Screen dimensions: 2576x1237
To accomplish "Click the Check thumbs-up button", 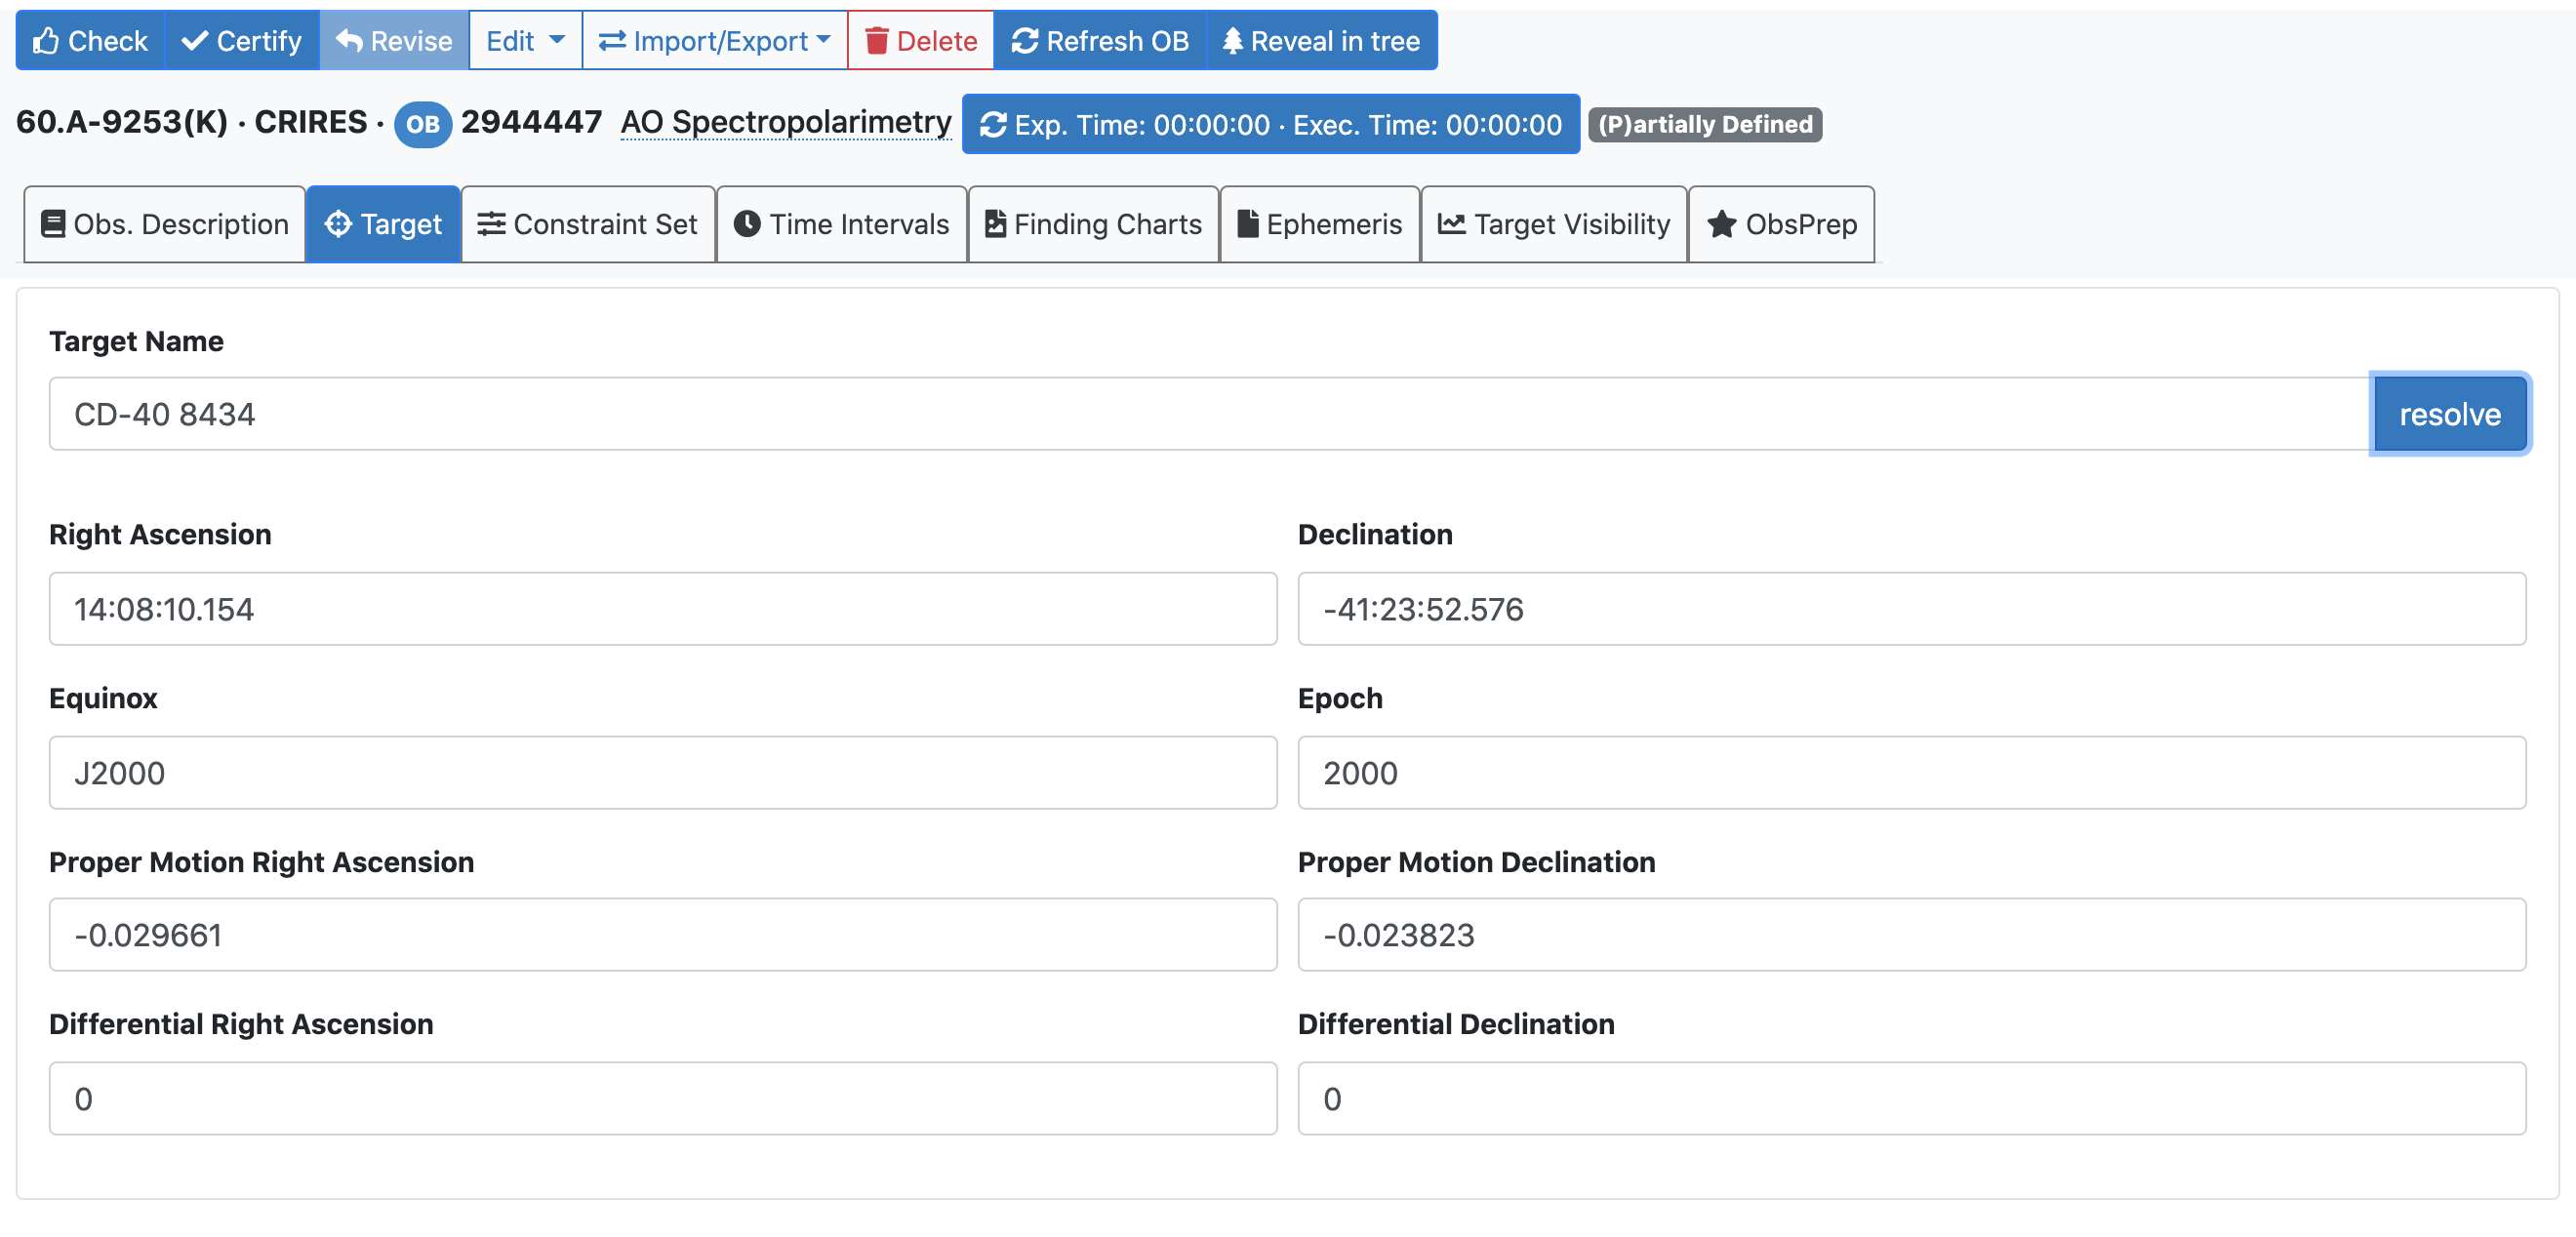I will [x=90, y=41].
